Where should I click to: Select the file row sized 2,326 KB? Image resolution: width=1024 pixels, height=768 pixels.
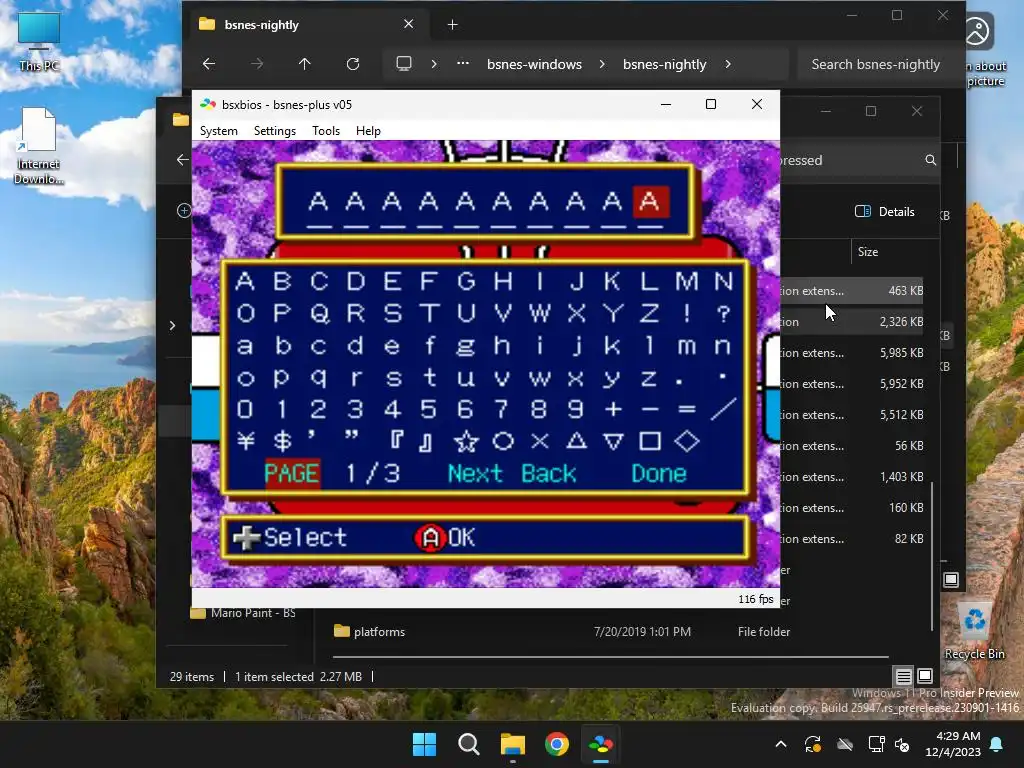pos(852,321)
